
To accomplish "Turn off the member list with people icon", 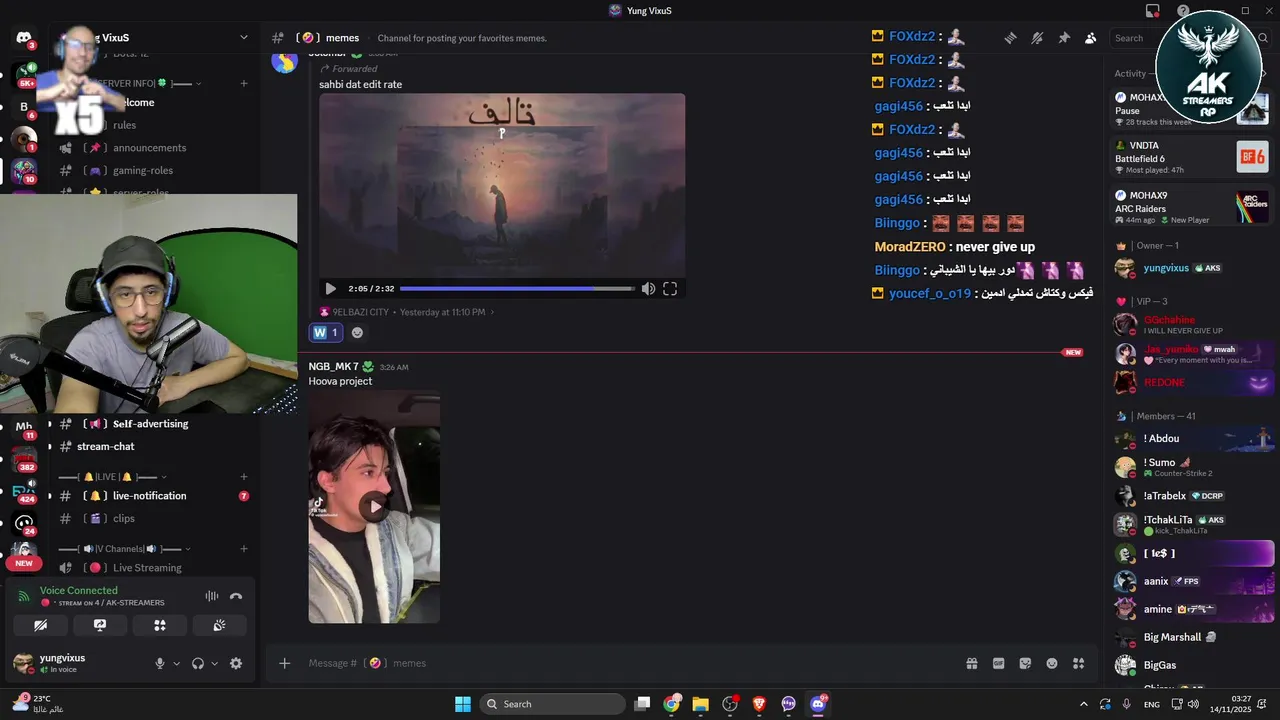I will [x=1091, y=38].
